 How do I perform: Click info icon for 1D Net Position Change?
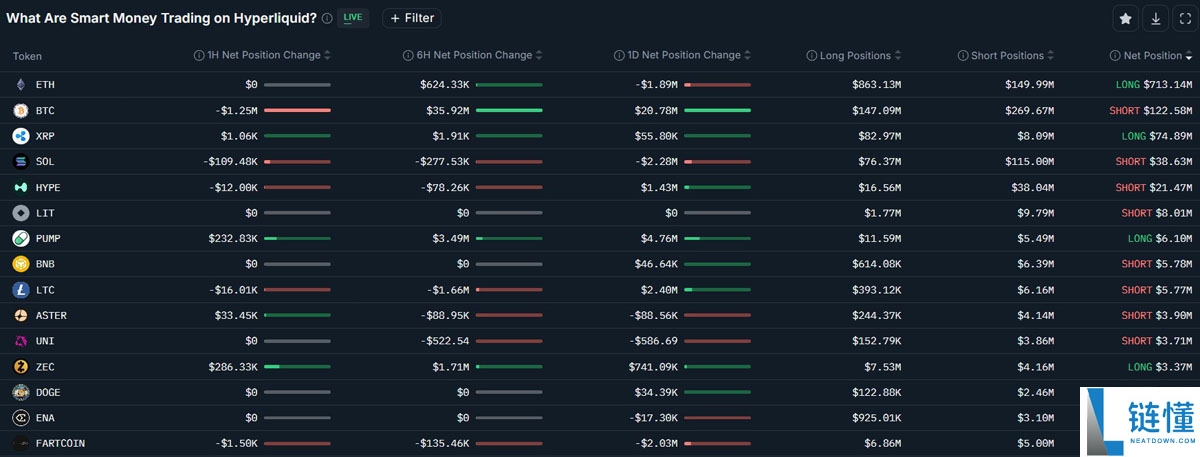point(618,56)
